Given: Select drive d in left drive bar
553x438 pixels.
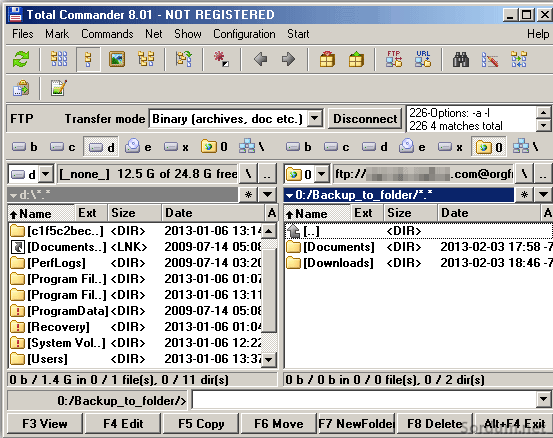Looking at the screenshot, I should coord(101,147).
